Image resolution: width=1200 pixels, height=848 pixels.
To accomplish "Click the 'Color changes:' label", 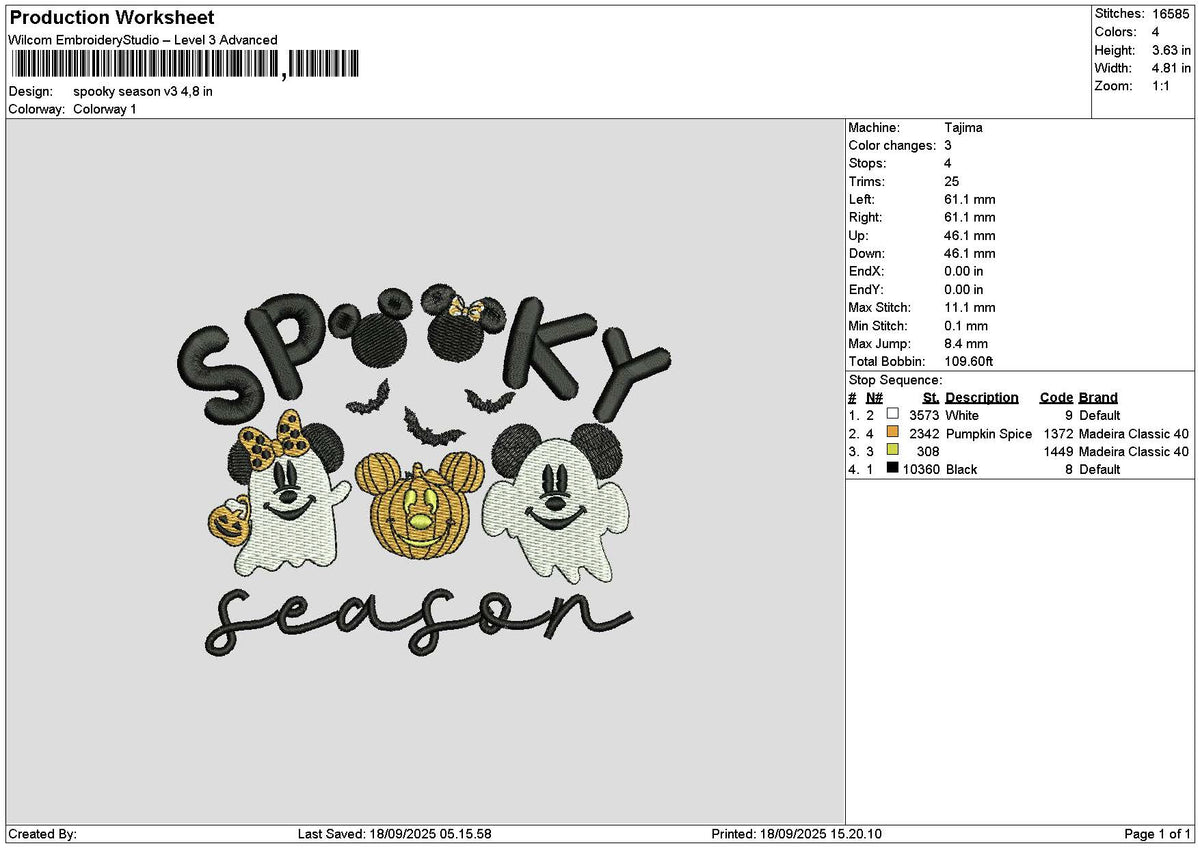I will 892,146.
